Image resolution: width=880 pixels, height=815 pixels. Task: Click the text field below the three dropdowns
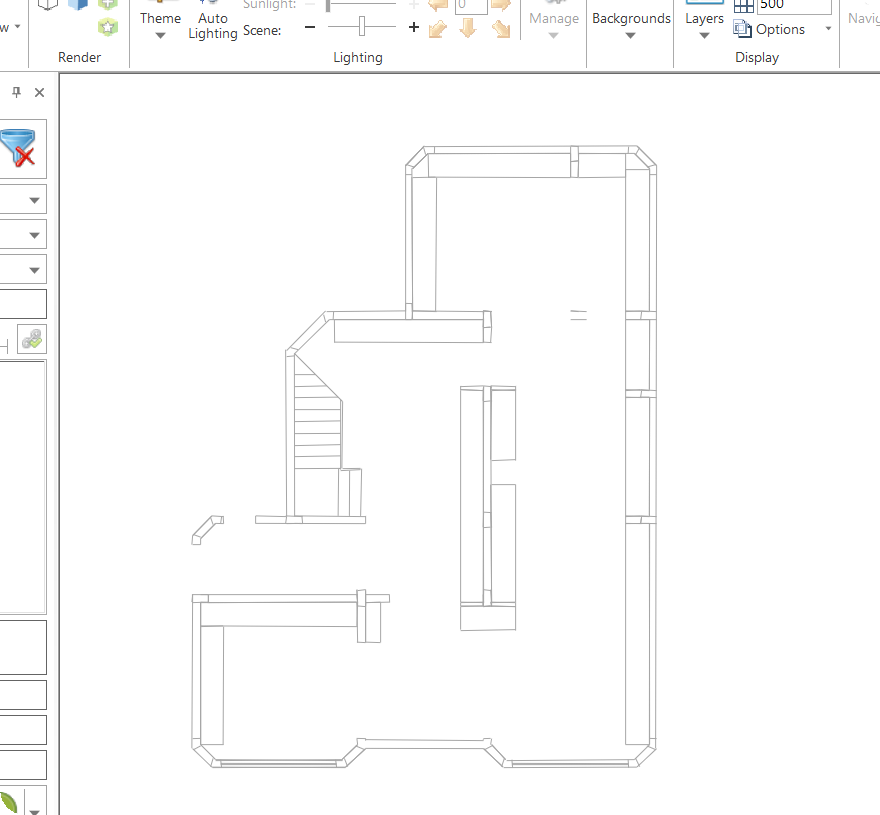[23, 304]
